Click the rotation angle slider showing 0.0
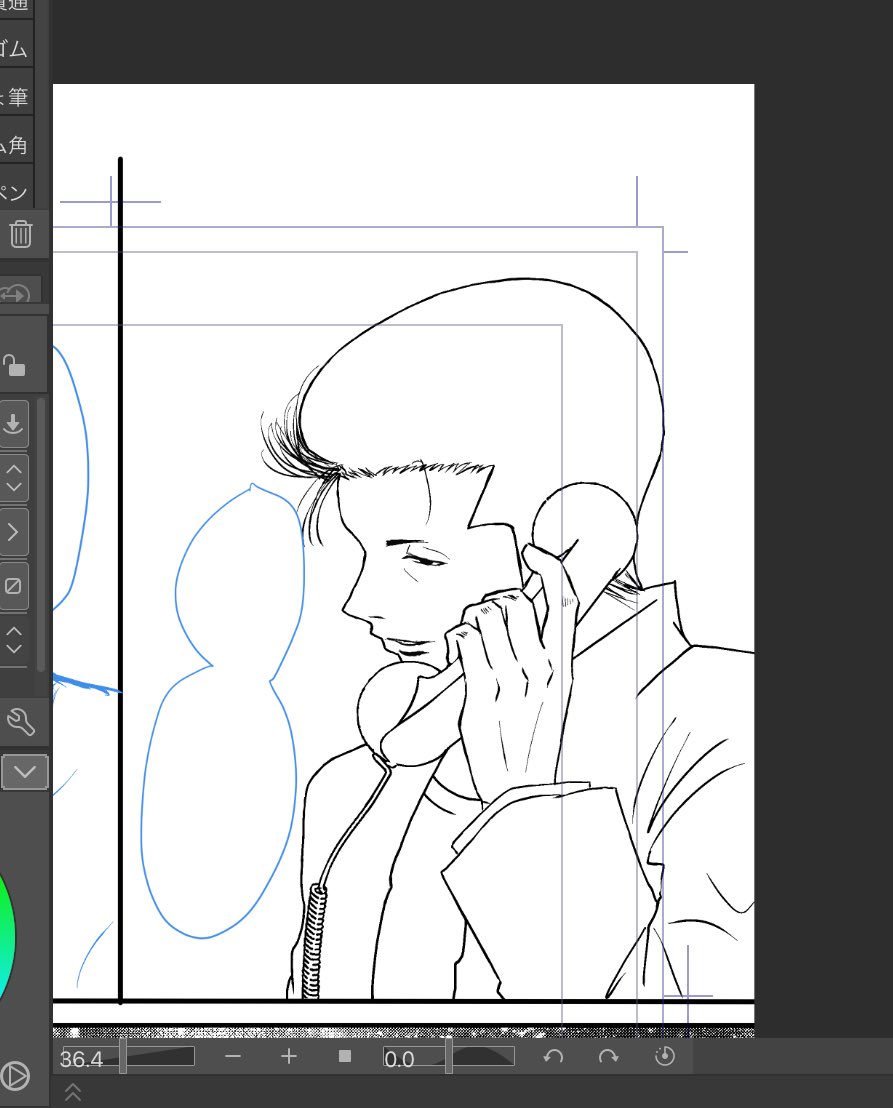 point(448,1057)
